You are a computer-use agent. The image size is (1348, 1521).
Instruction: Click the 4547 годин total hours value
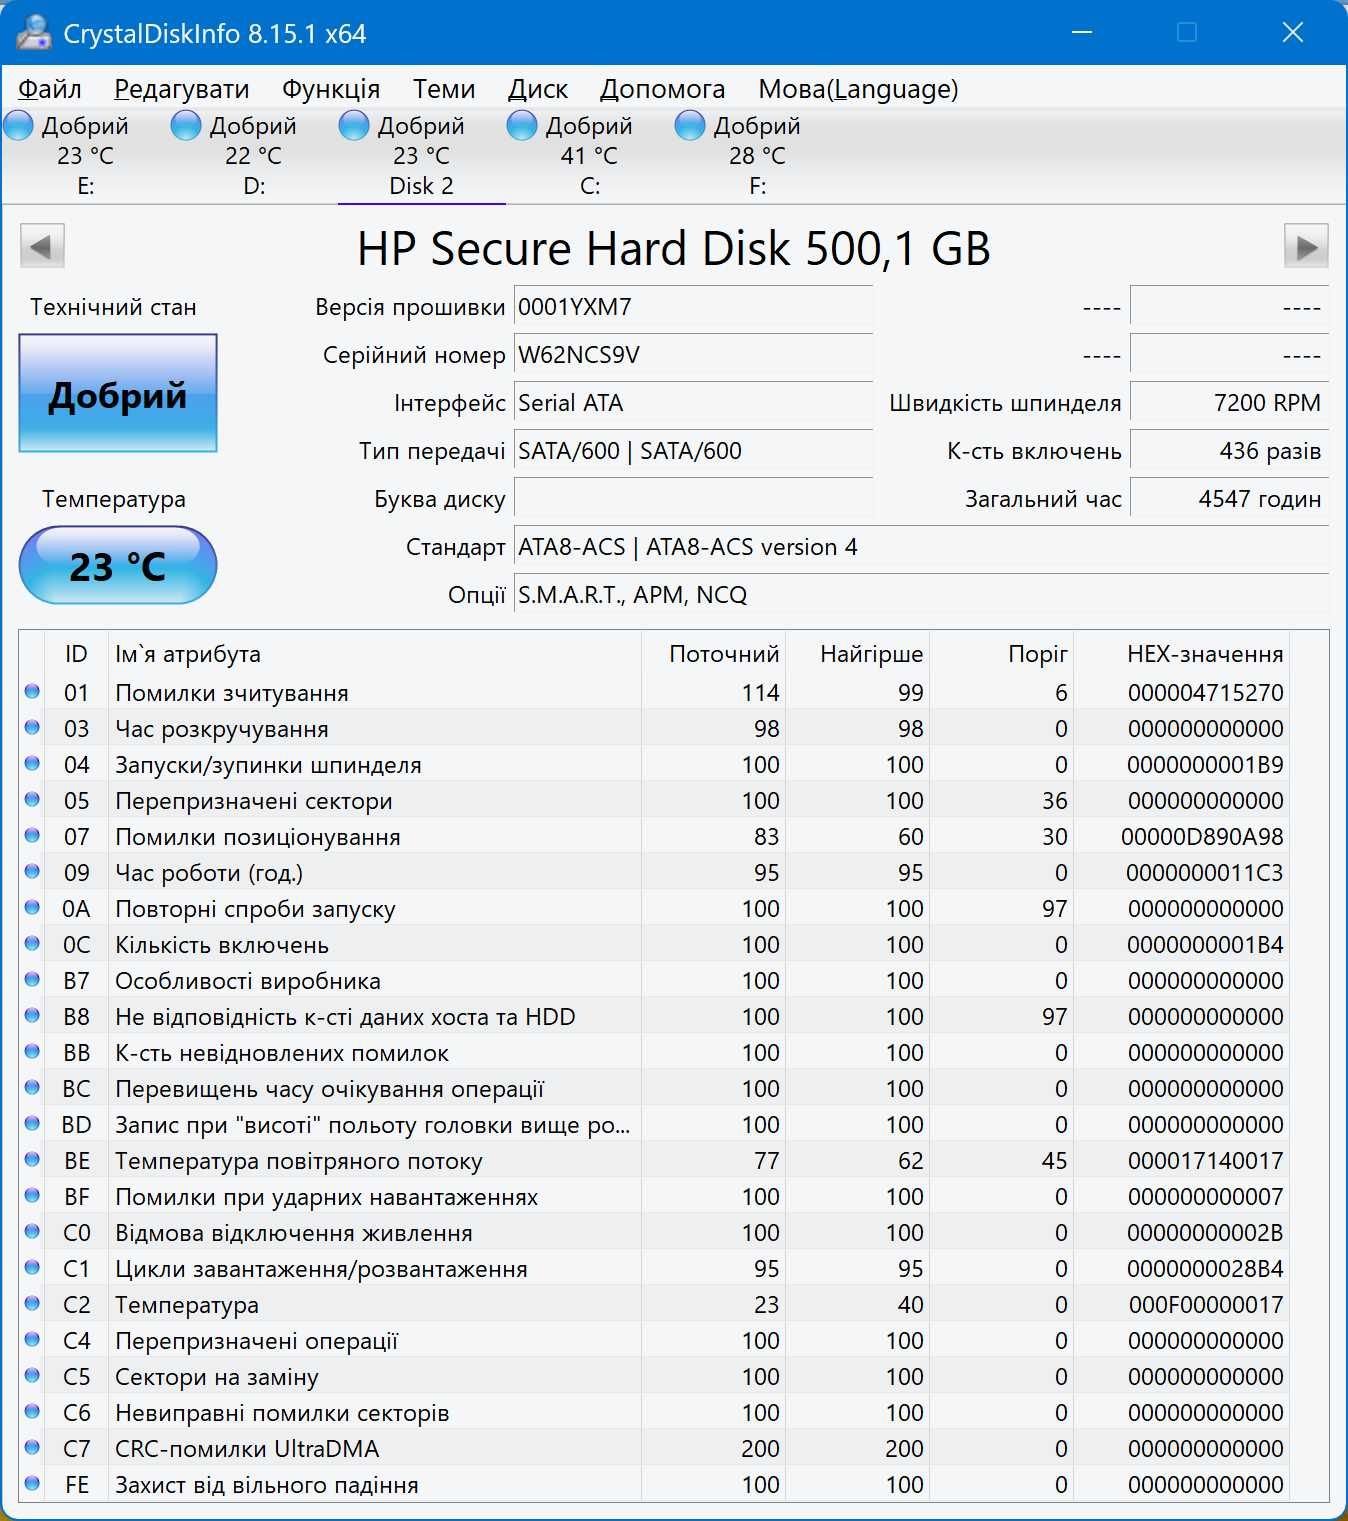click(1229, 499)
